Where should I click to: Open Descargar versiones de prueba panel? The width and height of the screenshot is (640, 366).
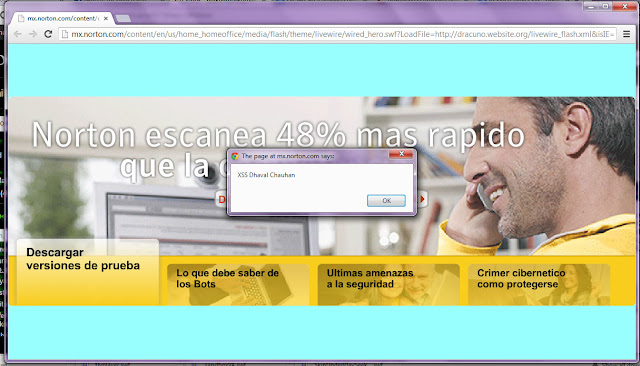click(x=87, y=272)
